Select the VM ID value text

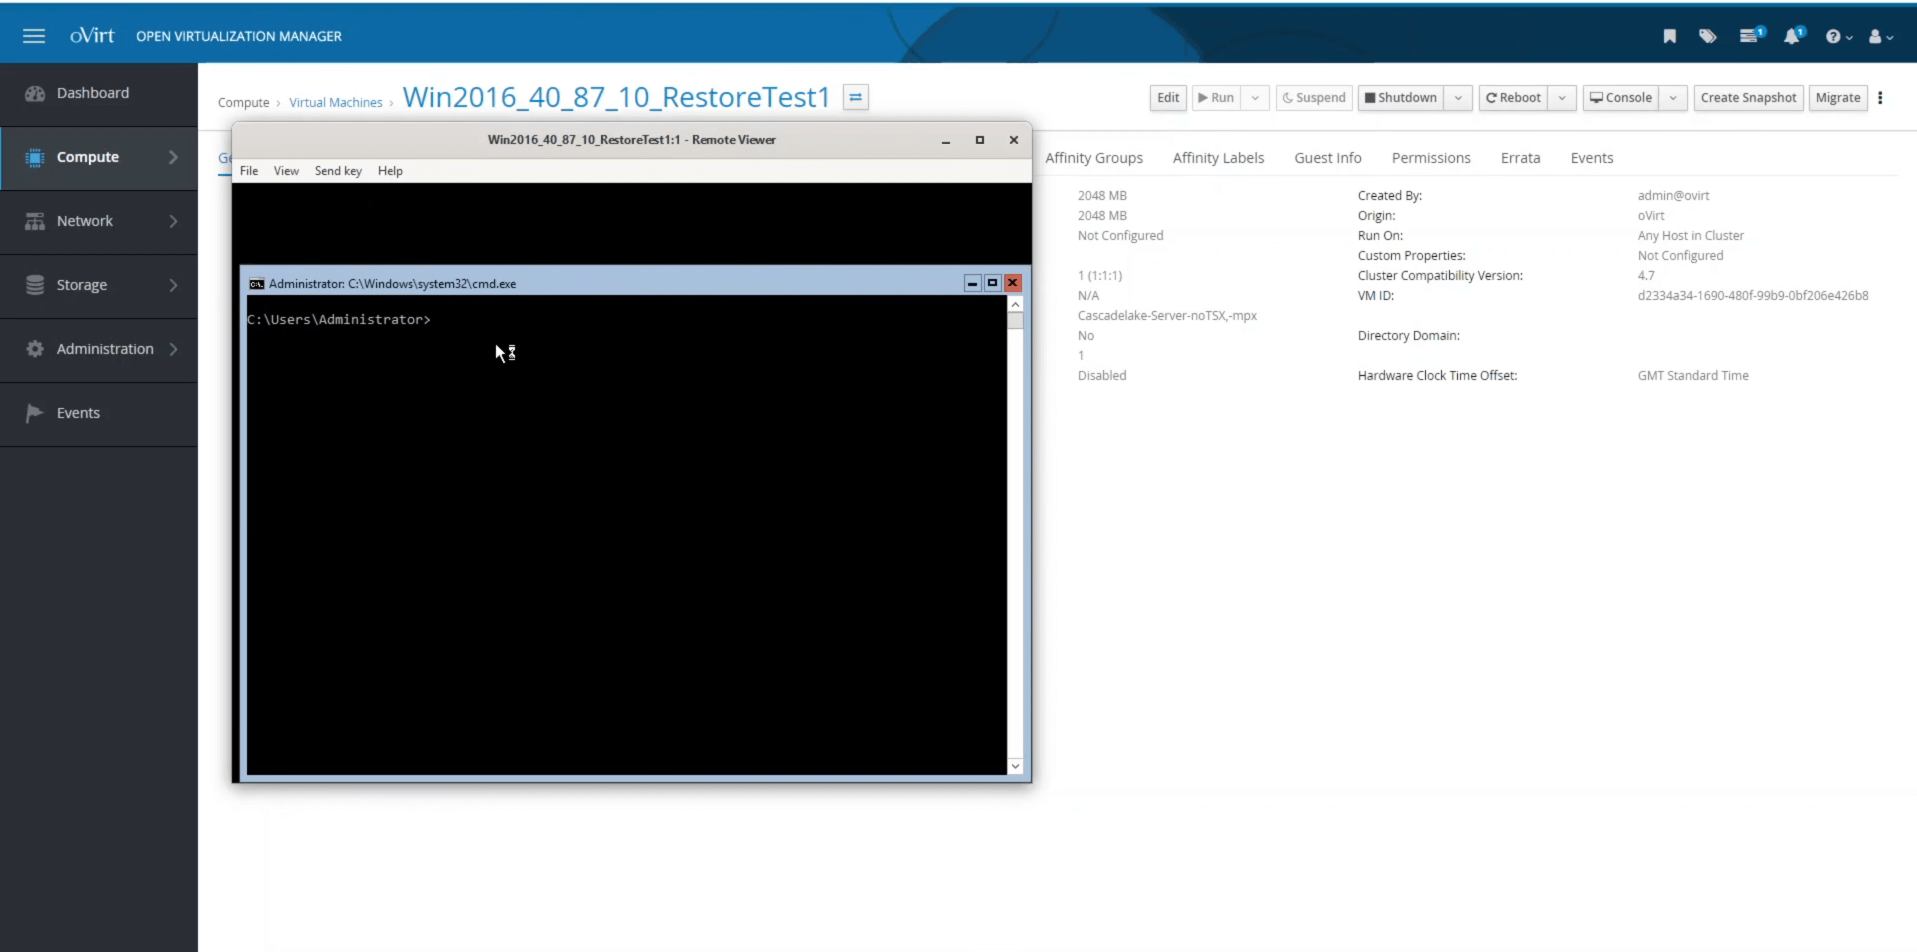[1753, 296]
